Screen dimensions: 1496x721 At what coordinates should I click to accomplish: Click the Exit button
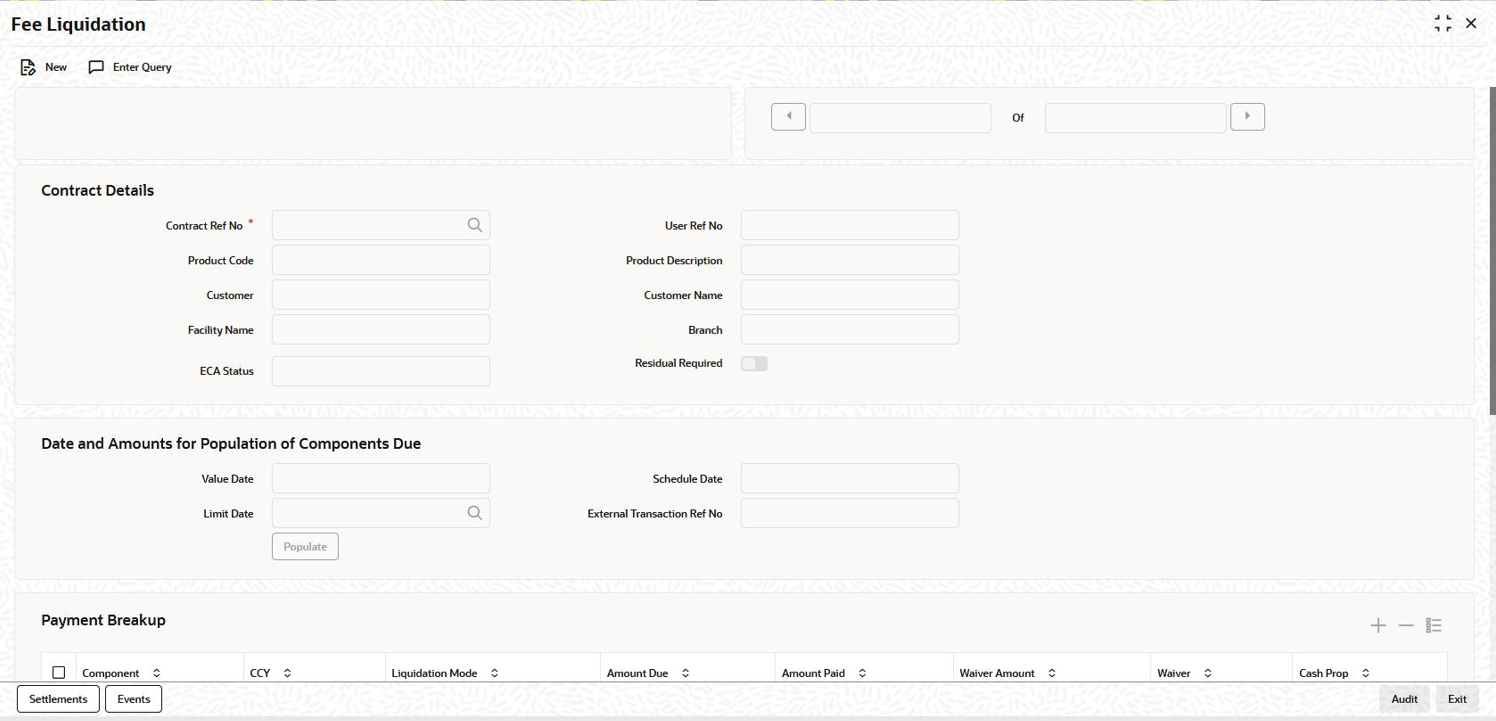click(x=1457, y=699)
